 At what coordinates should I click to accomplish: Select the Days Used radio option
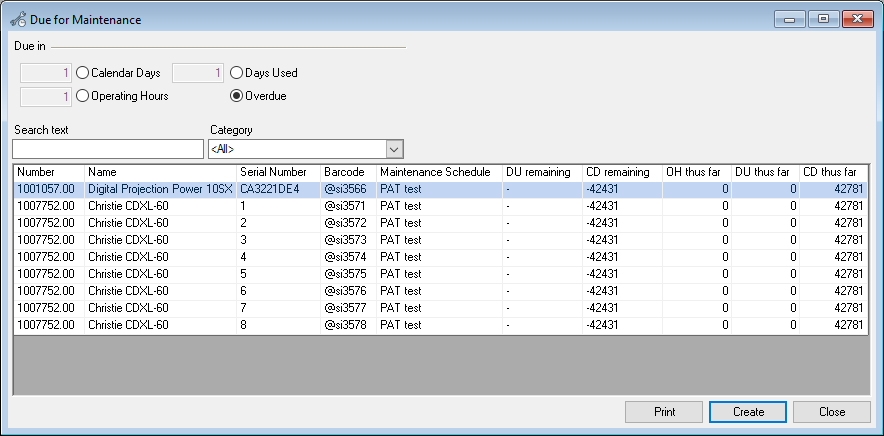[237, 73]
